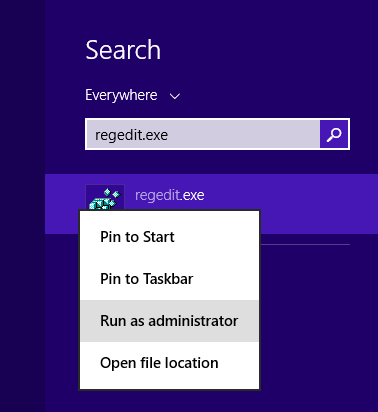Click the Search heading title
378x412 pixels.
[x=123, y=50]
